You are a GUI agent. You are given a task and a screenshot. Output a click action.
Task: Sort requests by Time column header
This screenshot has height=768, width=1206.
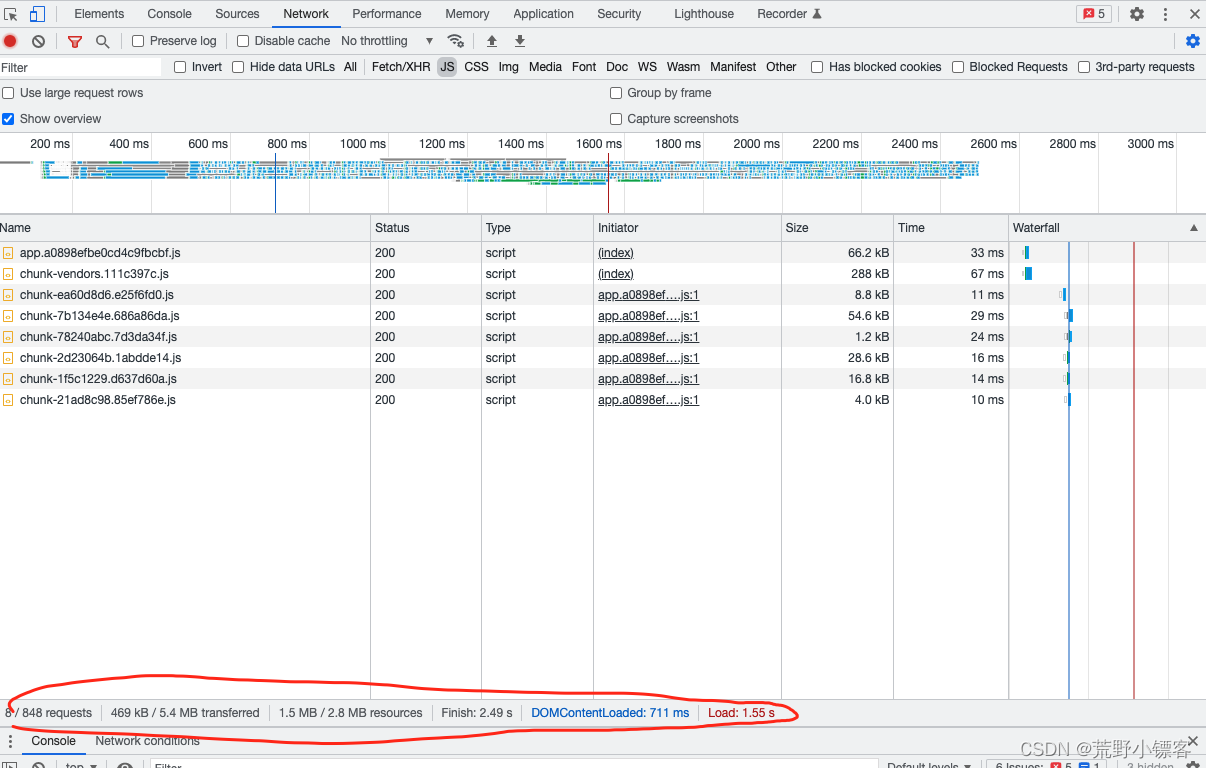click(950, 228)
